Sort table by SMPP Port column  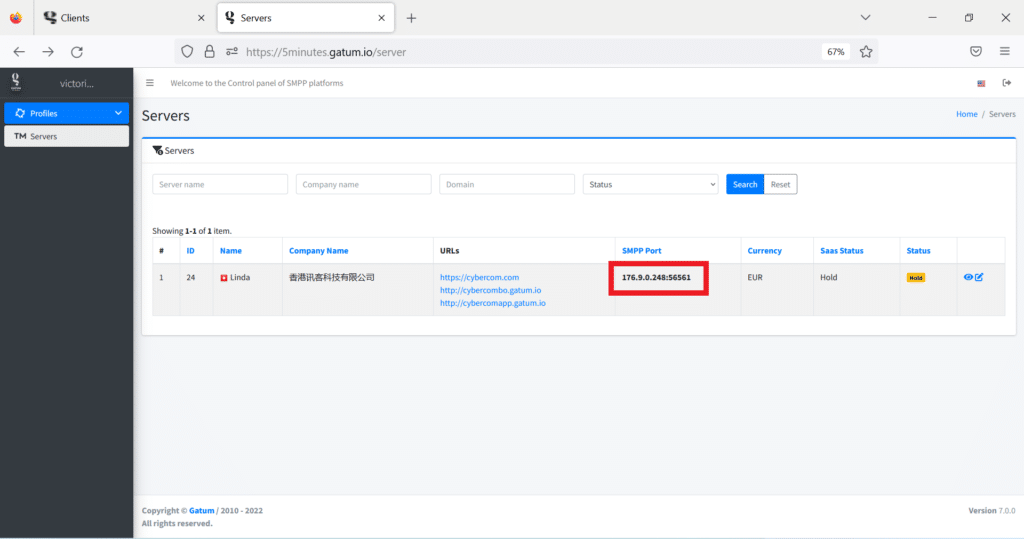click(641, 251)
